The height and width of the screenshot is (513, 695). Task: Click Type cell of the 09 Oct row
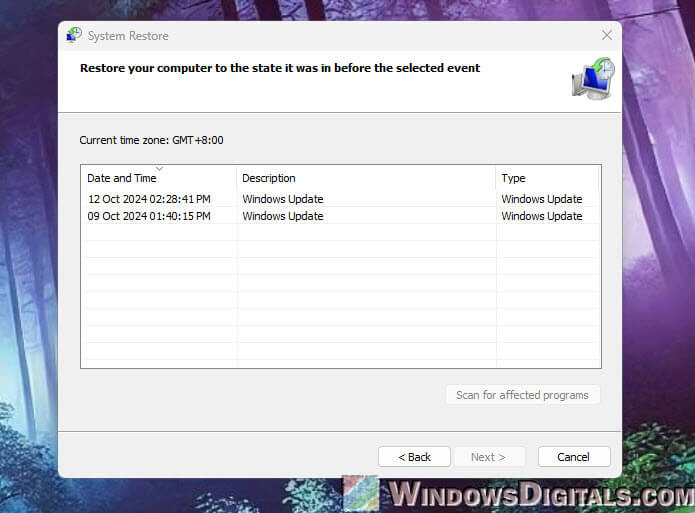coord(542,216)
